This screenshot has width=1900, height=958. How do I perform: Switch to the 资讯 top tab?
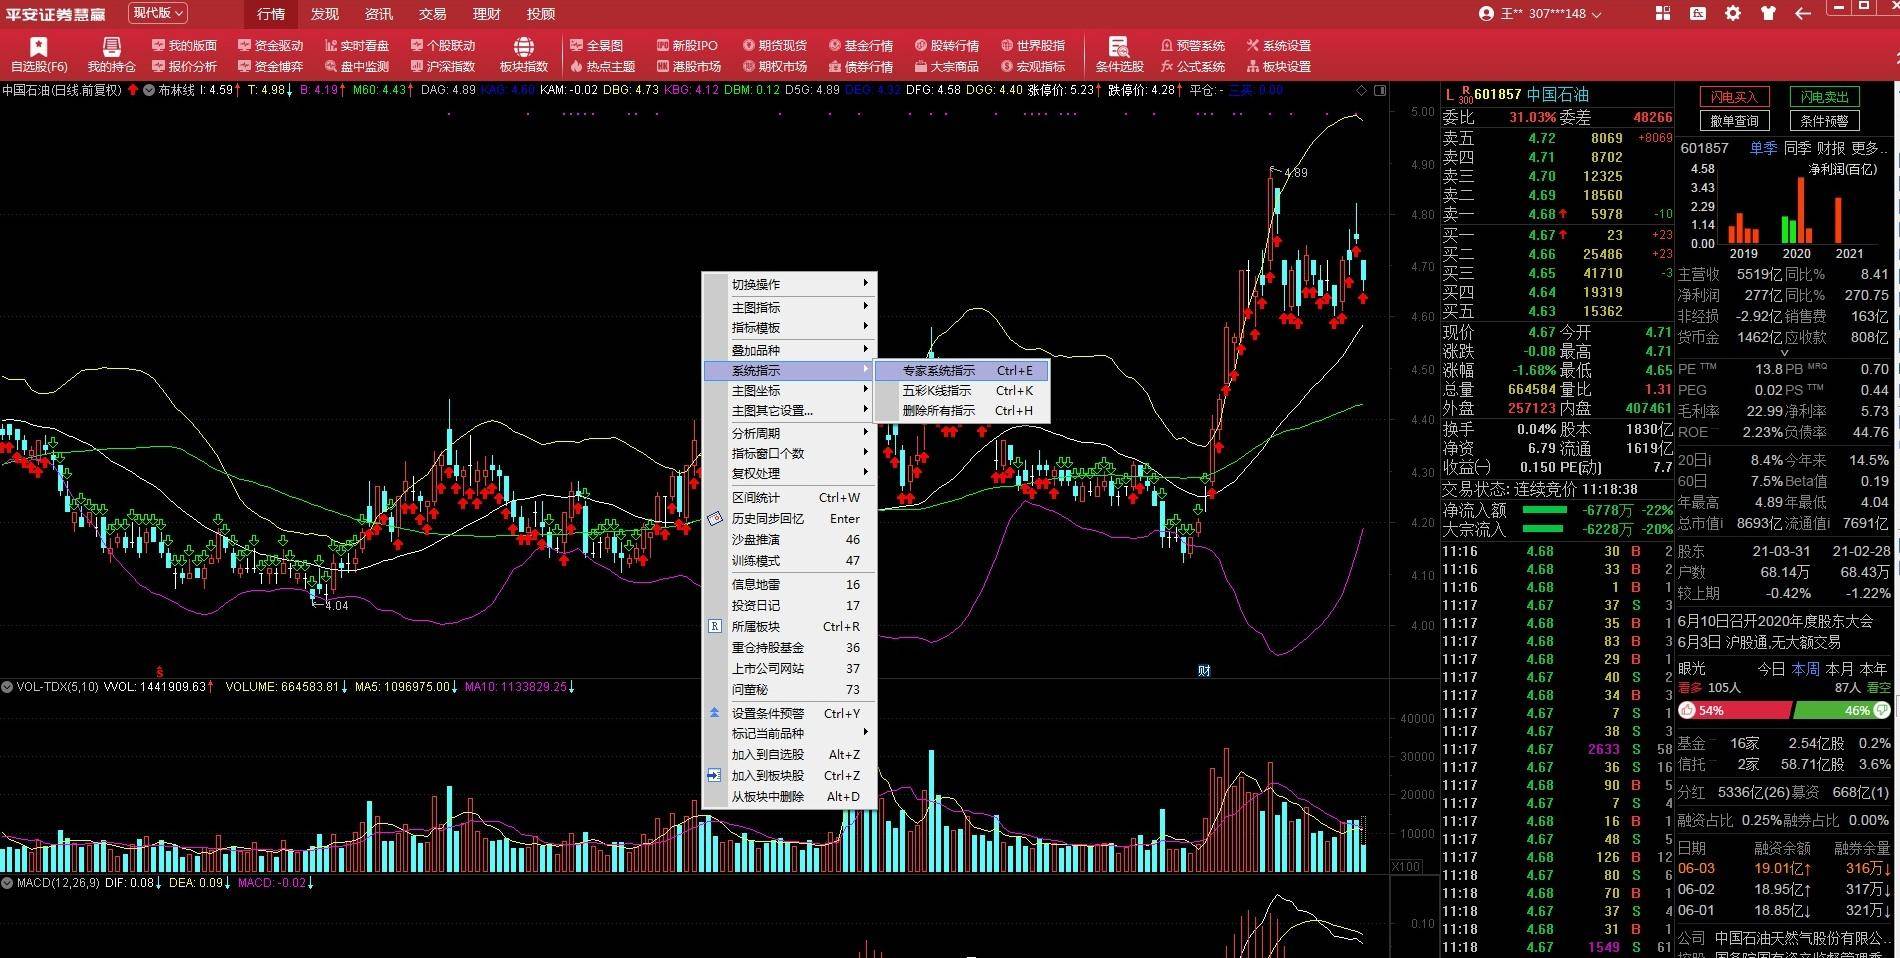click(x=378, y=14)
